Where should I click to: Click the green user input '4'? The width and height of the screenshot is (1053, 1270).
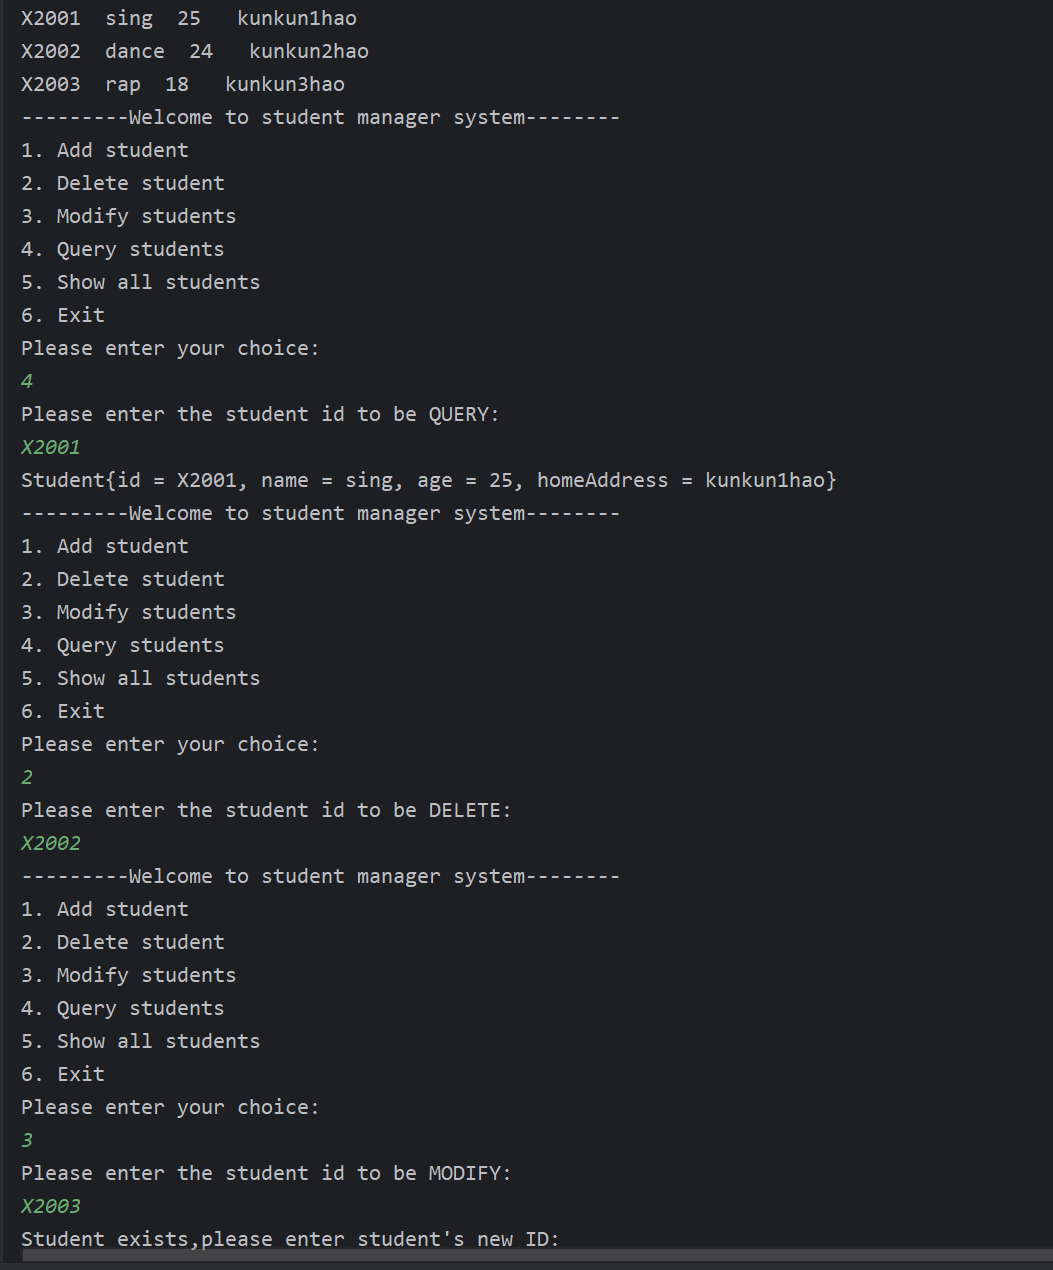(27, 381)
